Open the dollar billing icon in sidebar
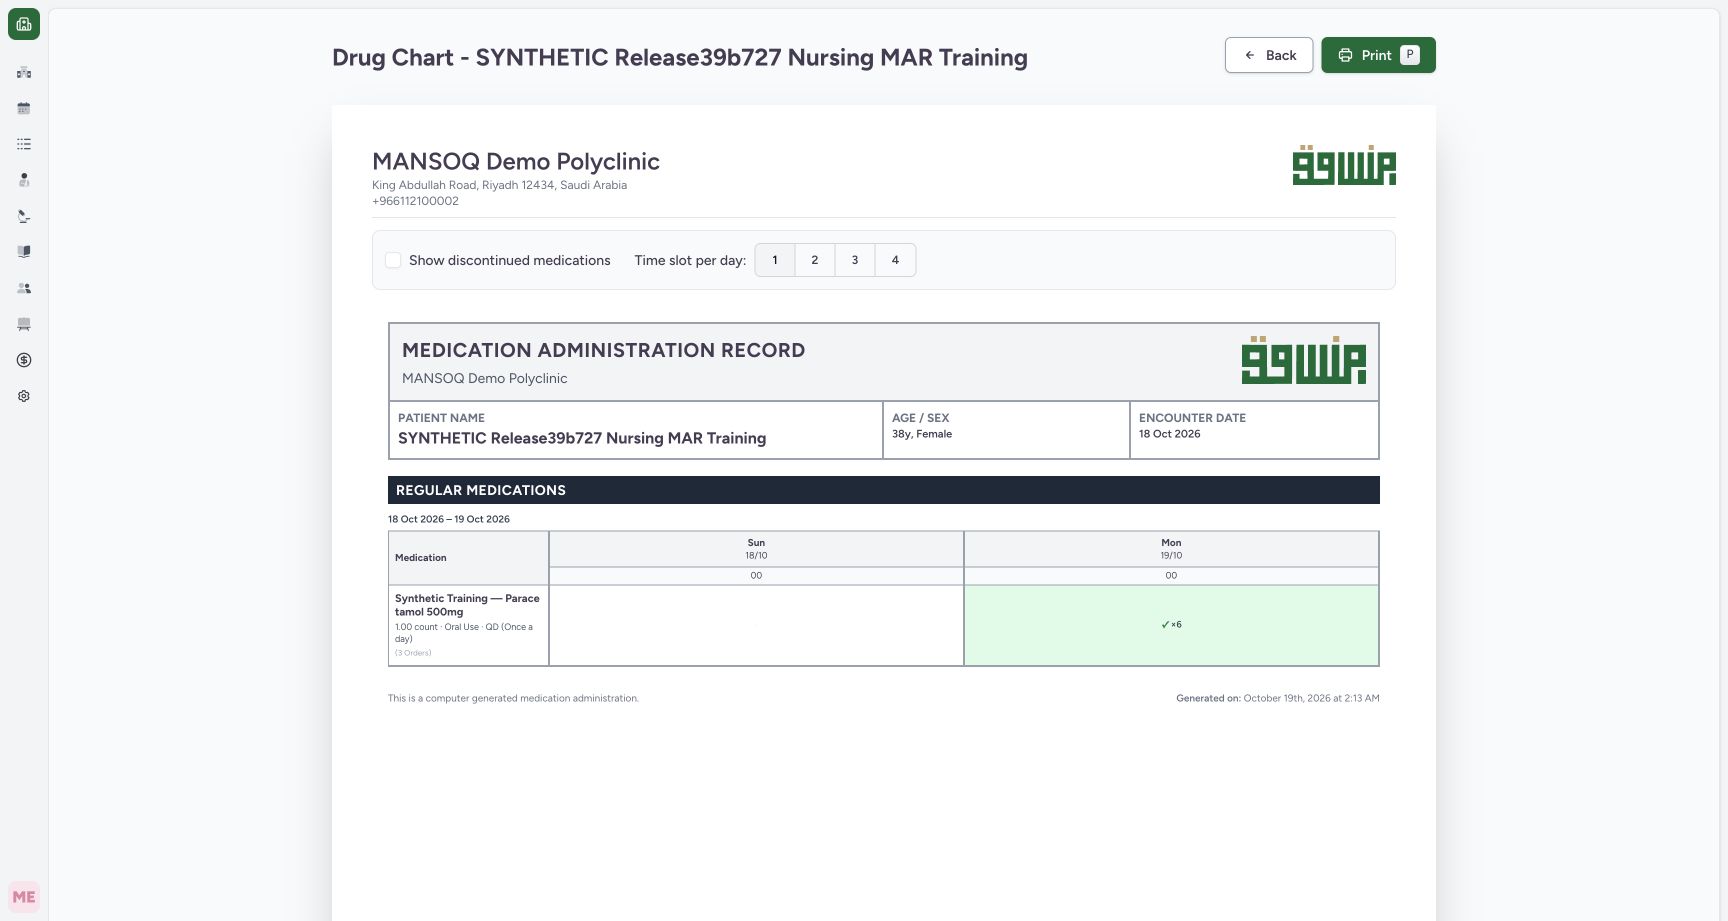 [x=24, y=360]
